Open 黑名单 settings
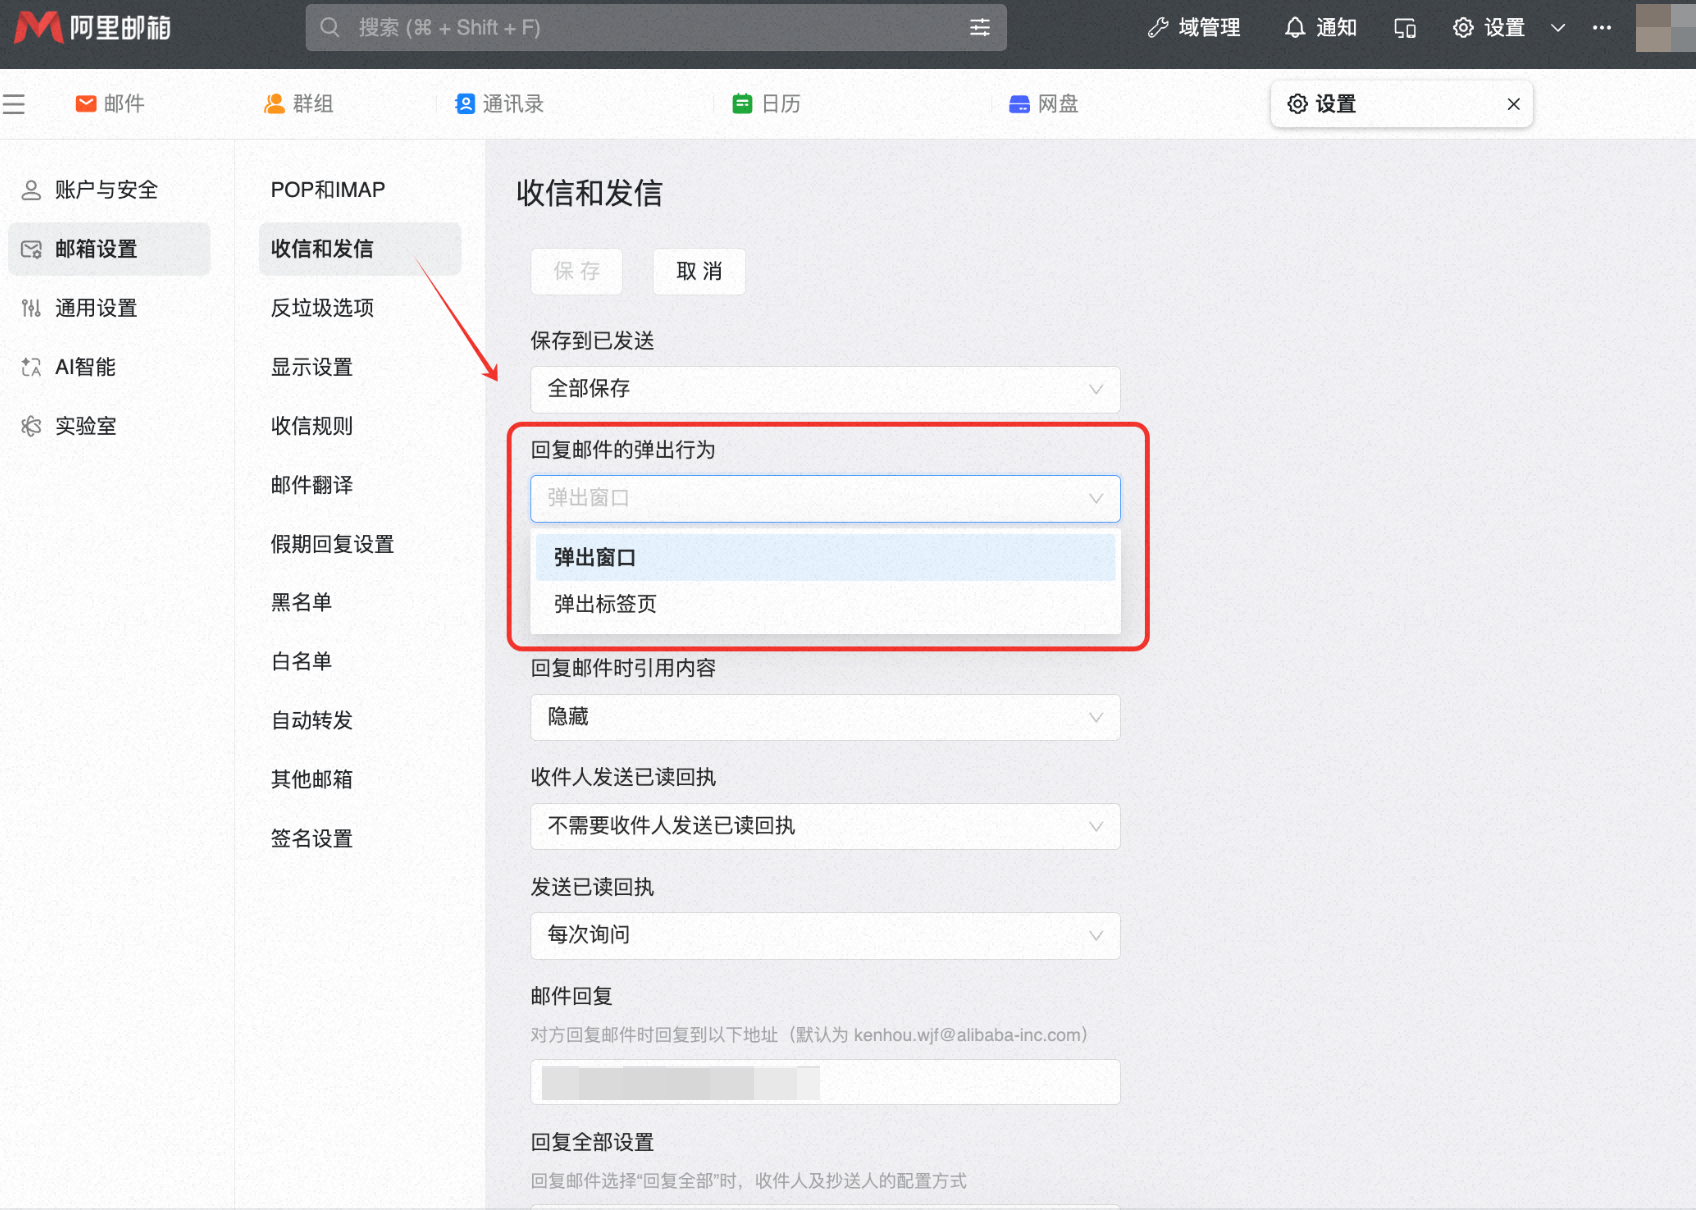1696x1210 pixels. 360,601
